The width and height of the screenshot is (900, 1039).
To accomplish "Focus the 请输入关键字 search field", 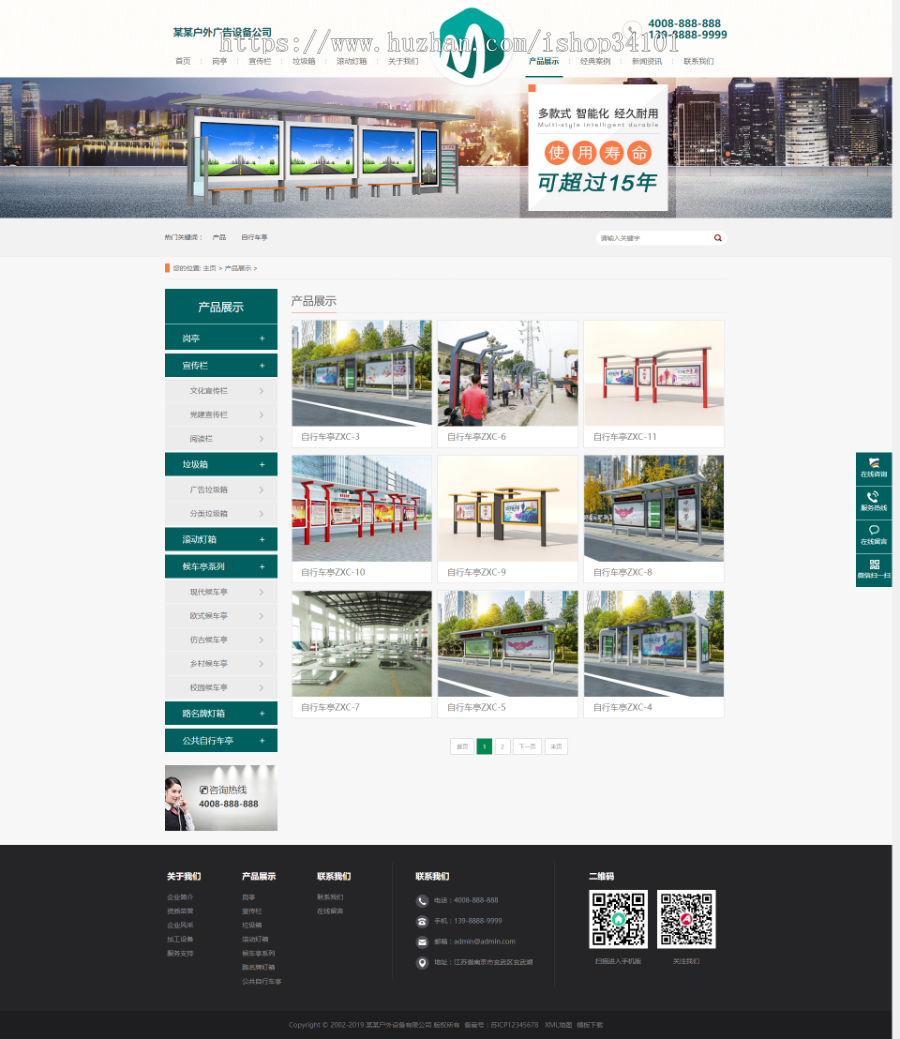I will coord(654,238).
